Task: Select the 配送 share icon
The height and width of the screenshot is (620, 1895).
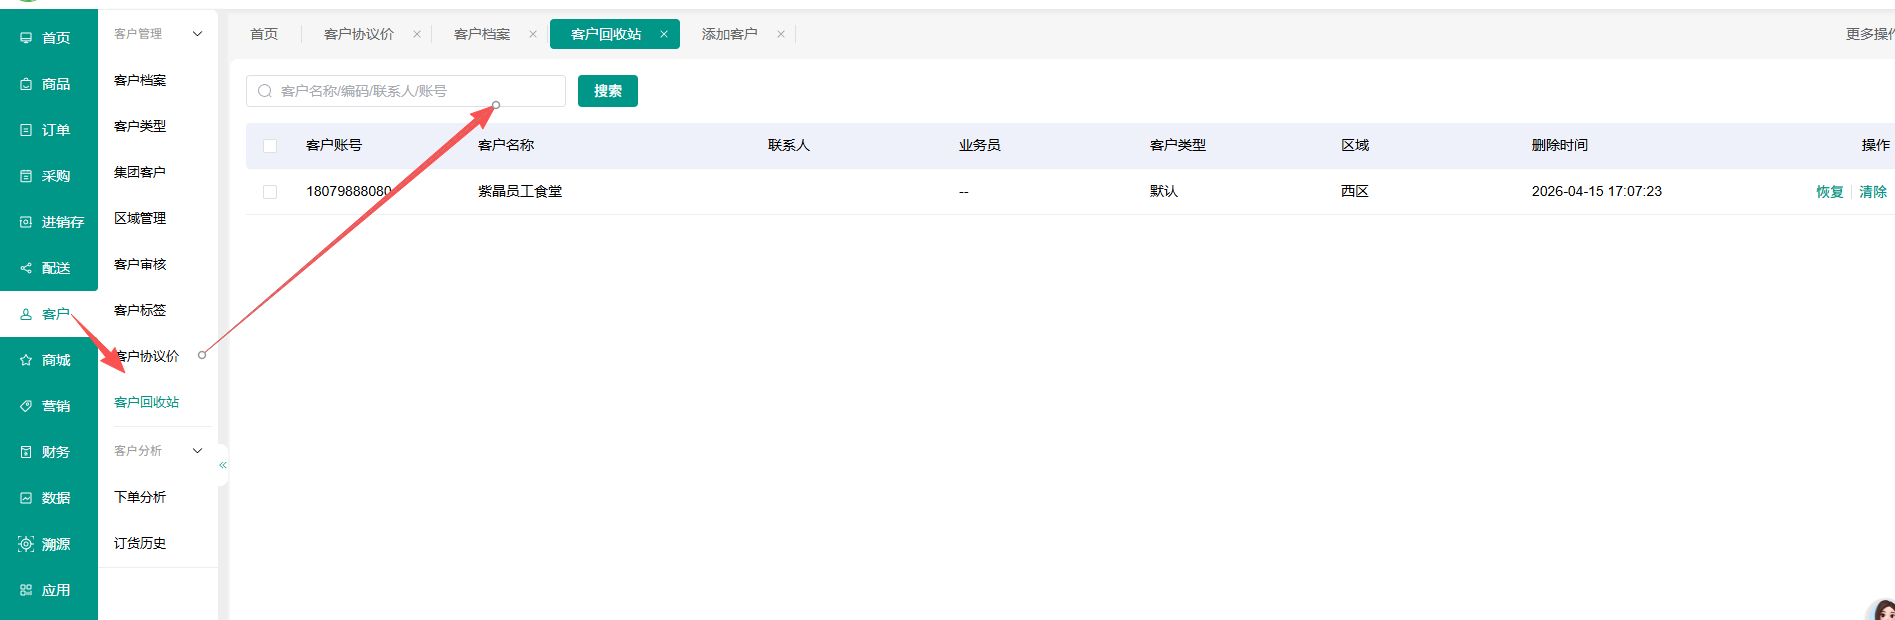Action: [x=26, y=268]
